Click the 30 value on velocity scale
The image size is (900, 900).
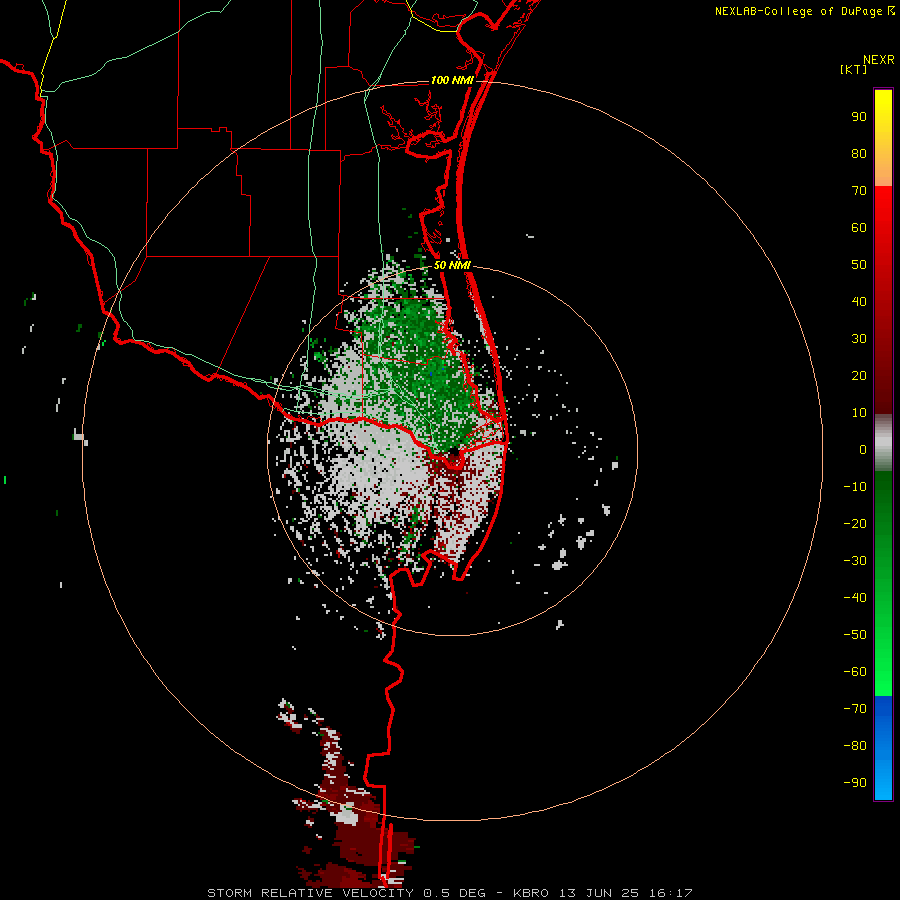859,339
